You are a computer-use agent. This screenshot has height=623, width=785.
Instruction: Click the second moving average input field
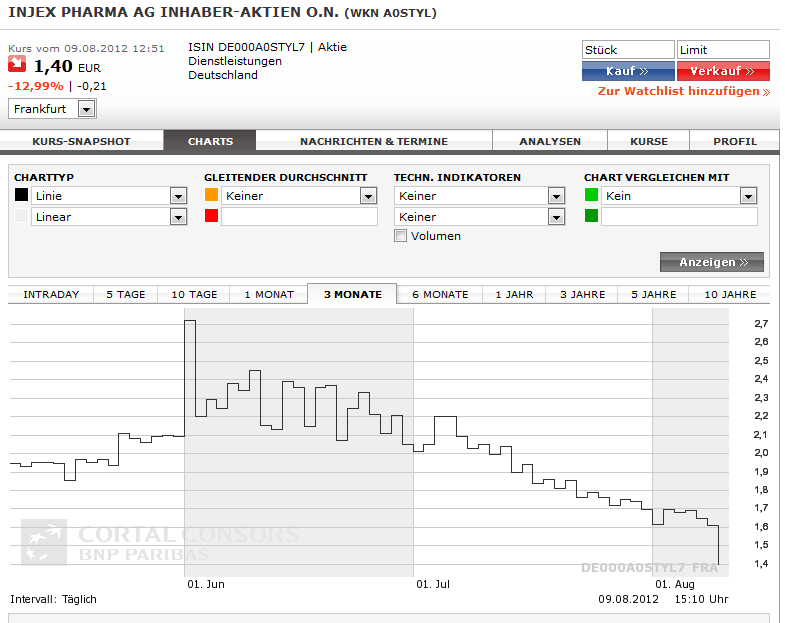pos(299,217)
